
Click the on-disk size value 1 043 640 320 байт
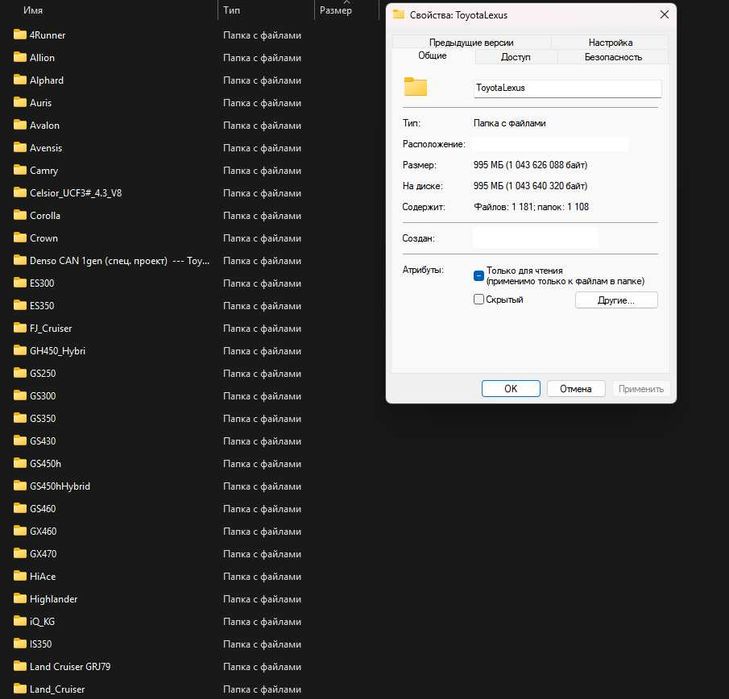click(x=530, y=186)
